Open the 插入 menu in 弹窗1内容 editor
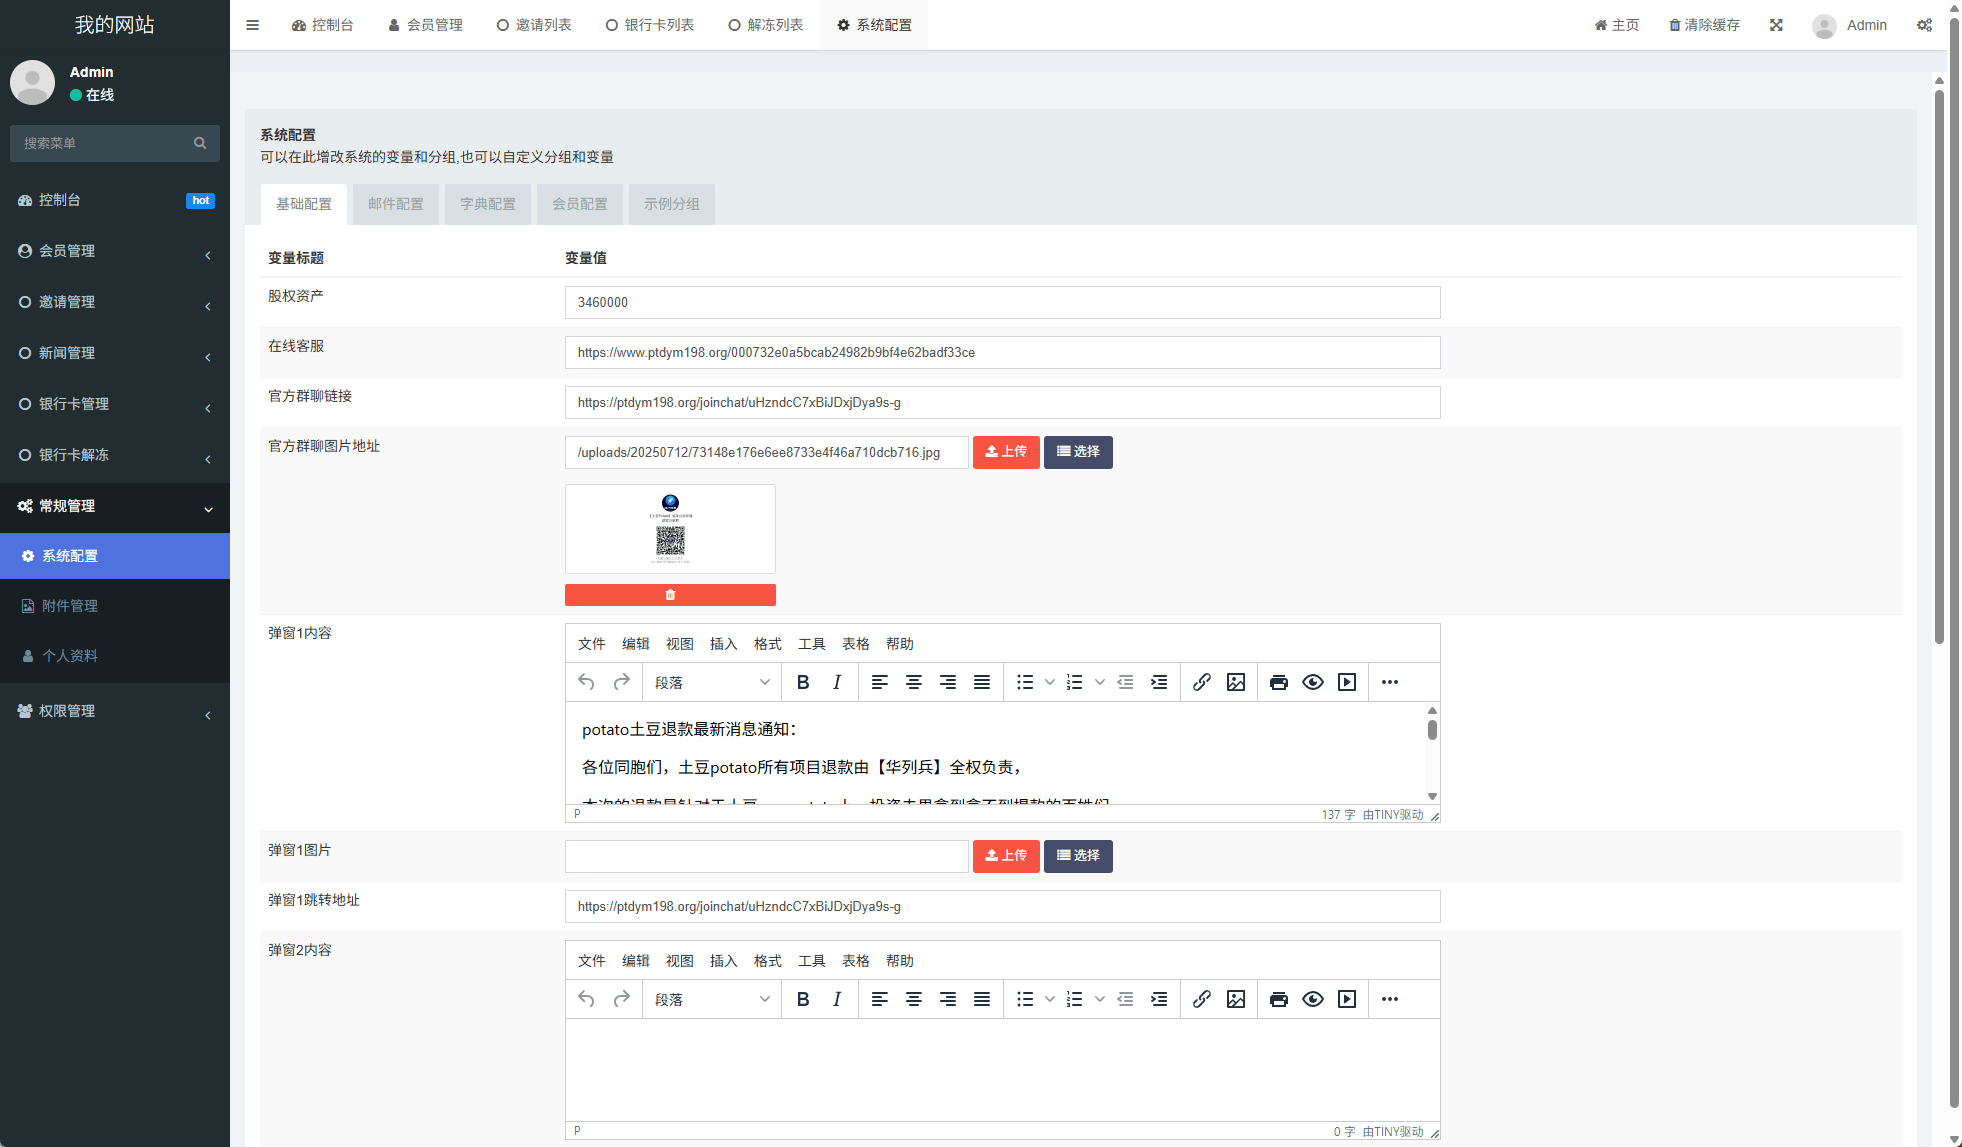The height and width of the screenshot is (1147, 1962). [723, 644]
